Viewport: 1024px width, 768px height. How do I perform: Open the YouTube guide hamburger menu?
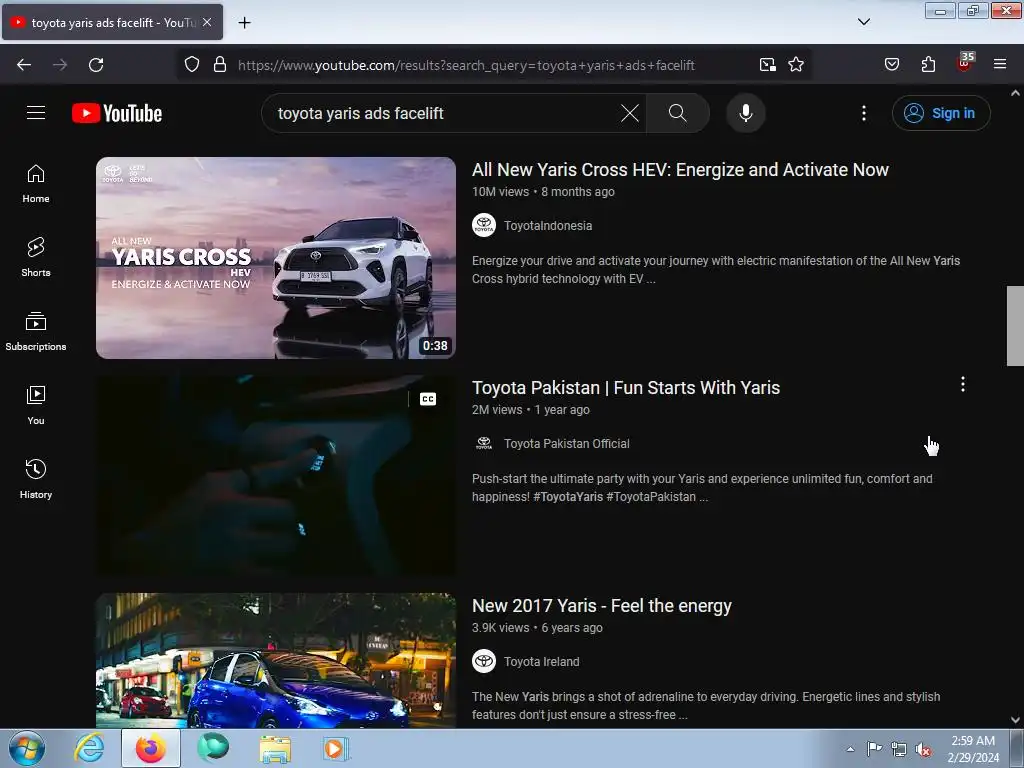point(36,113)
